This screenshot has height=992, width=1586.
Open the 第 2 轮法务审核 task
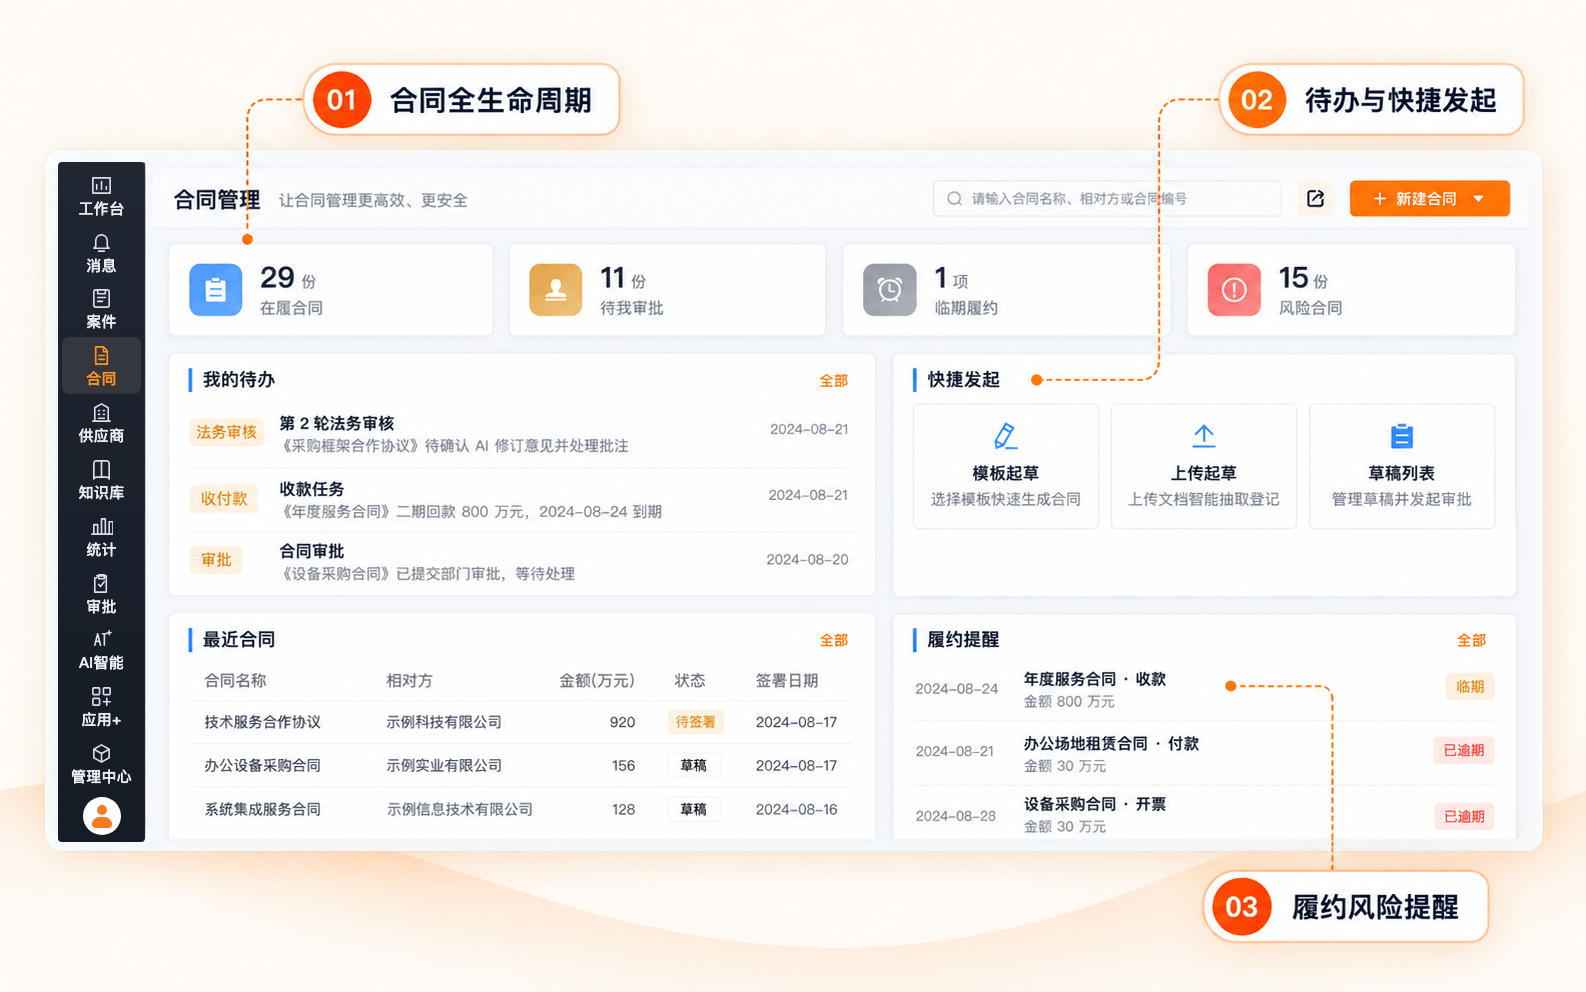point(520,434)
